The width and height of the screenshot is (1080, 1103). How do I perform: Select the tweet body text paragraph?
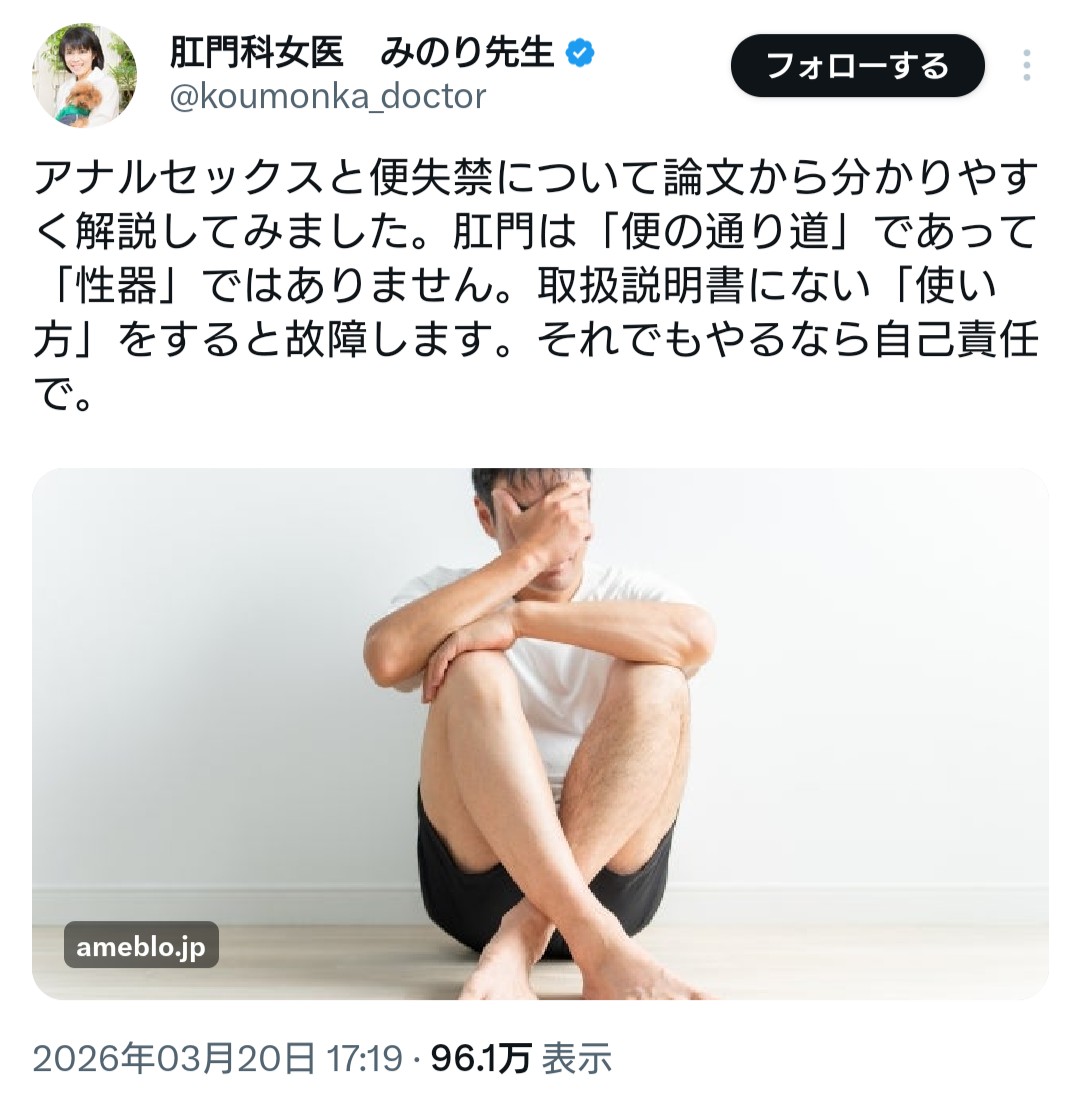click(536, 286)
